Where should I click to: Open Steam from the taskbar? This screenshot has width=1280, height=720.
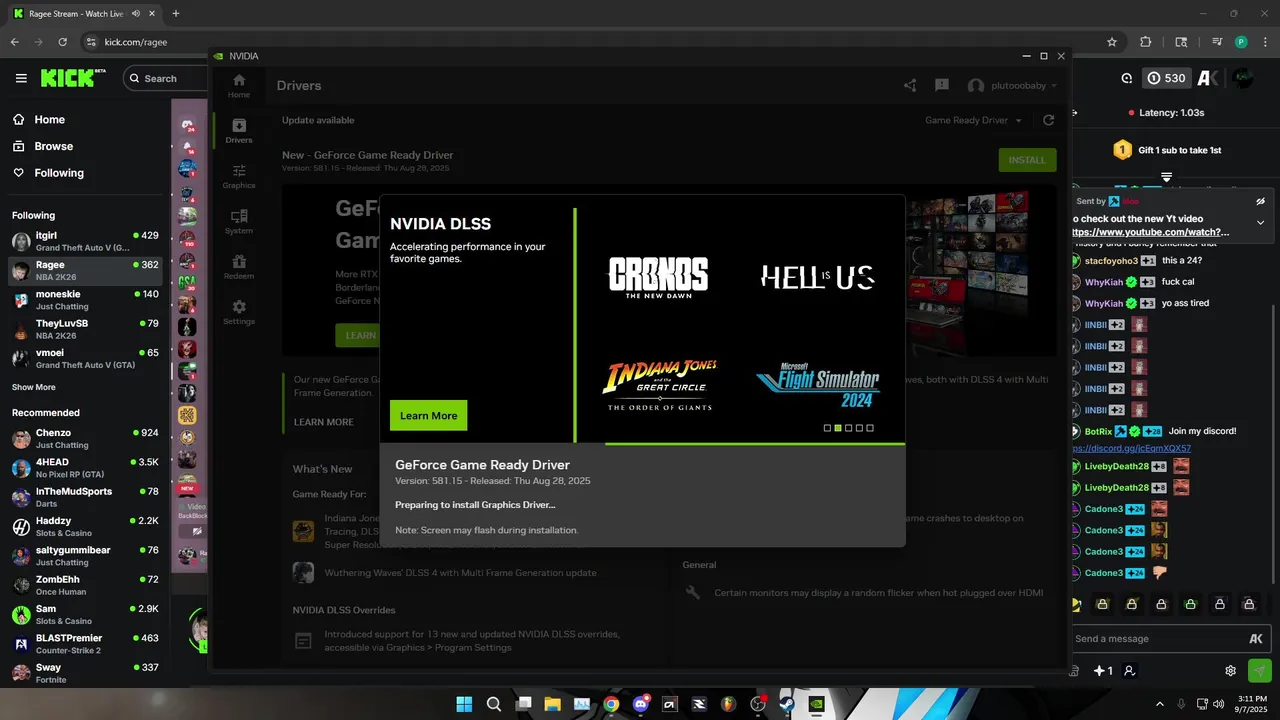(787, 704)
